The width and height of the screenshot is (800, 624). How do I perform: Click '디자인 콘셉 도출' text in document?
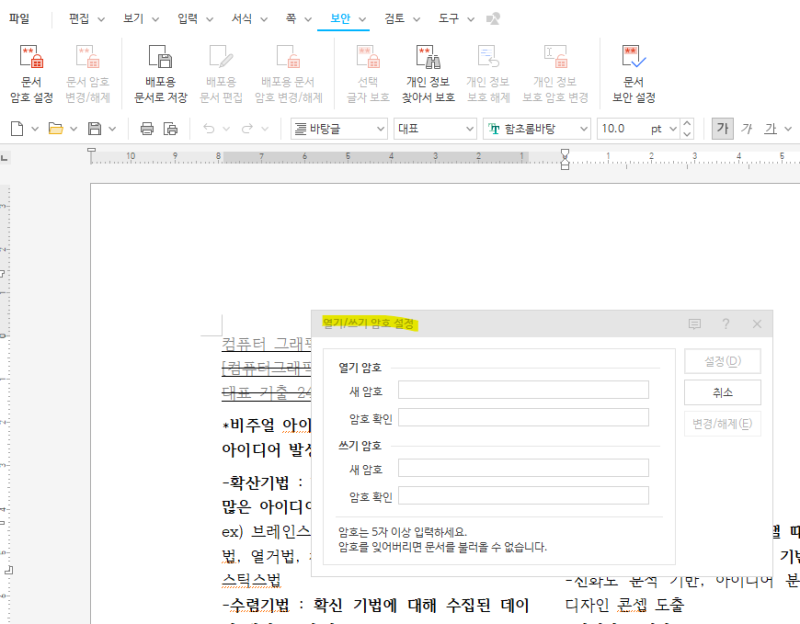click(624, 605)
